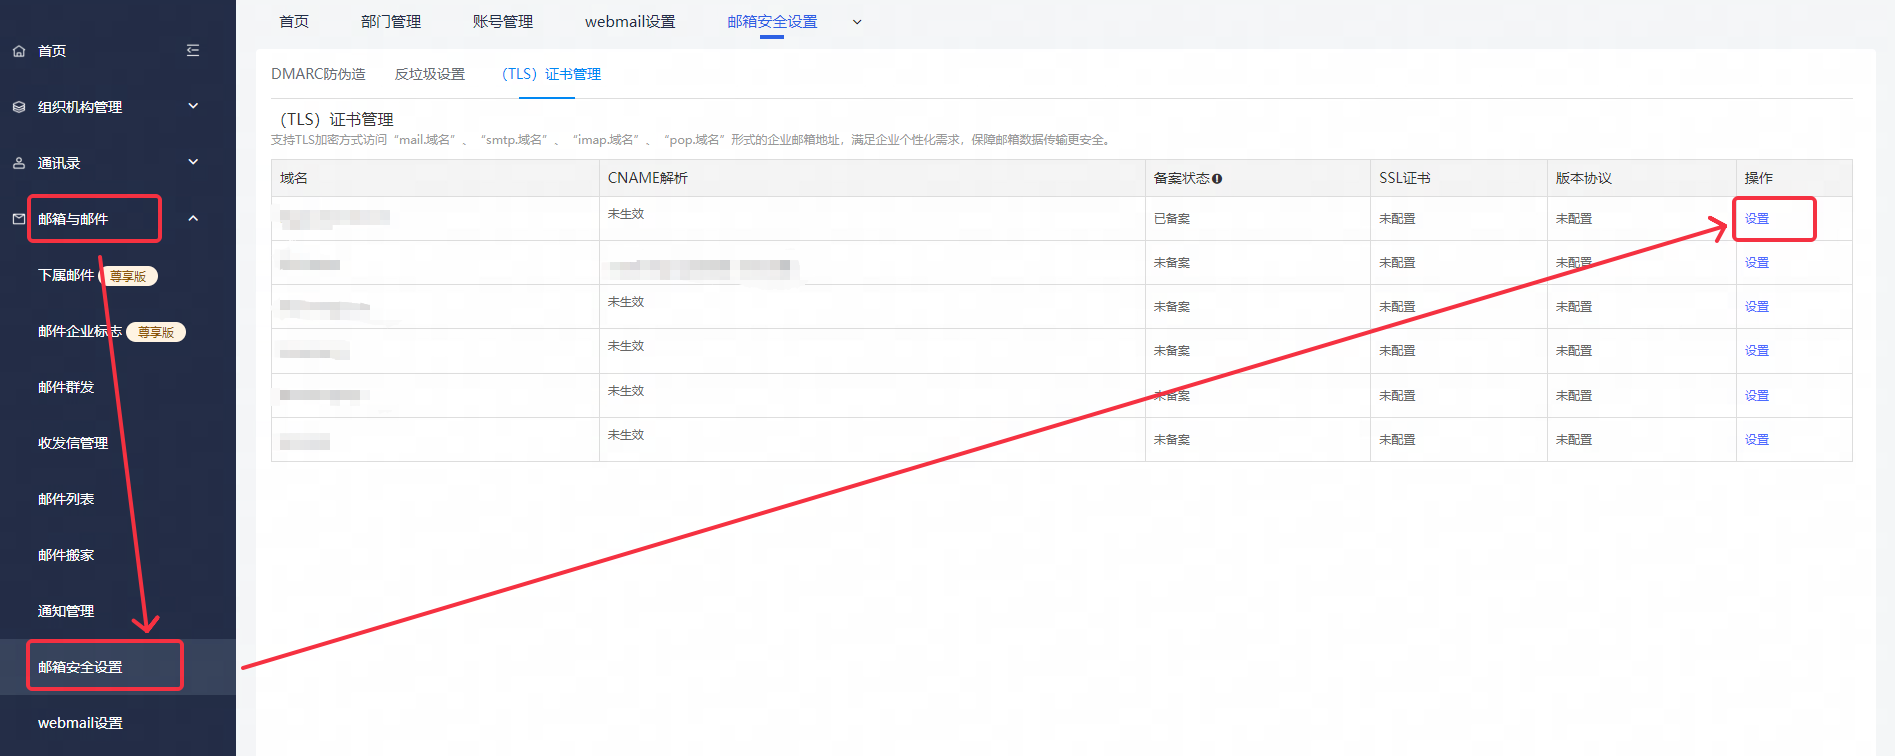The width and height of the screenshot is (1895, 756).
Task: Switch to the 首页 top tab
Action: tap(294, 22)
